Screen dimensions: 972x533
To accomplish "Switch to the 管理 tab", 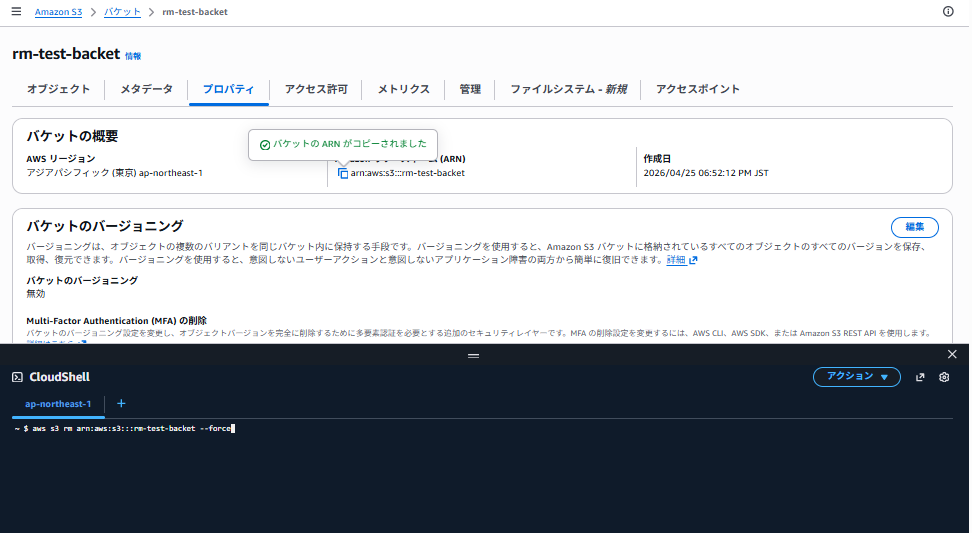I will [470, 89].
